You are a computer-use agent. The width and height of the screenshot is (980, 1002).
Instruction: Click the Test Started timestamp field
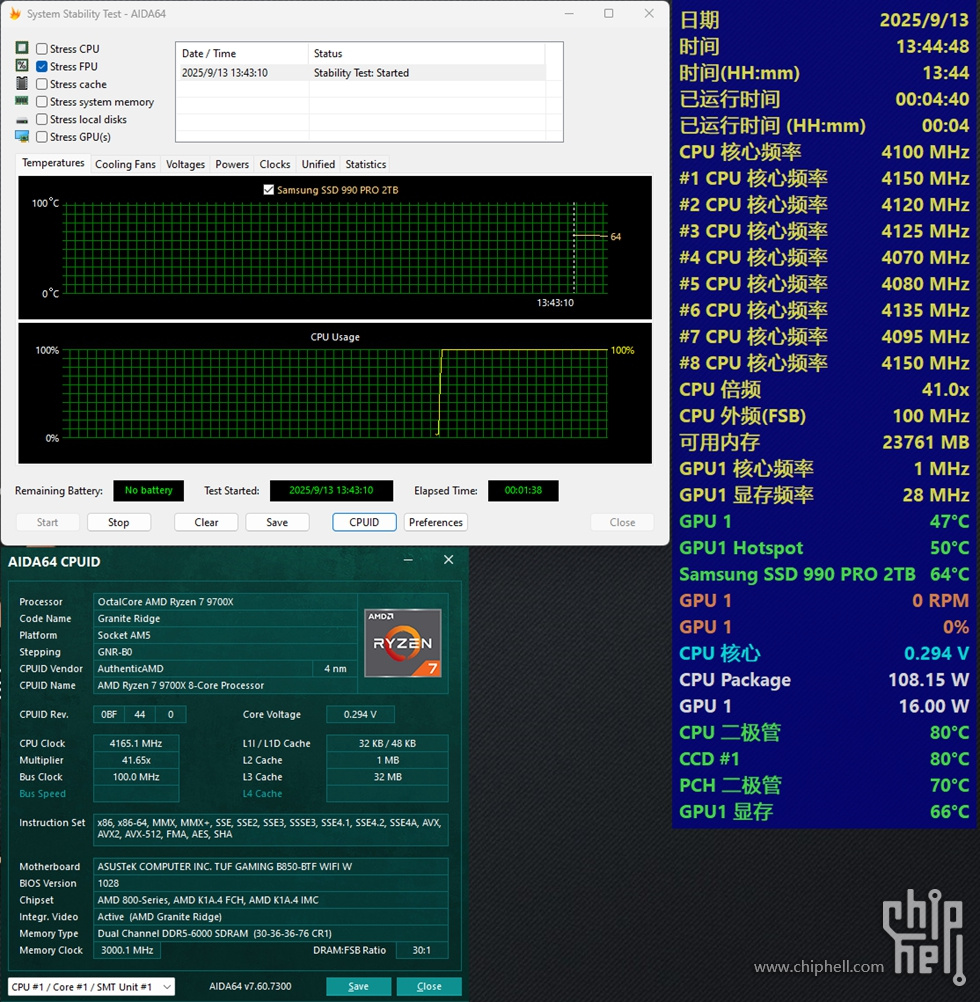332,491
